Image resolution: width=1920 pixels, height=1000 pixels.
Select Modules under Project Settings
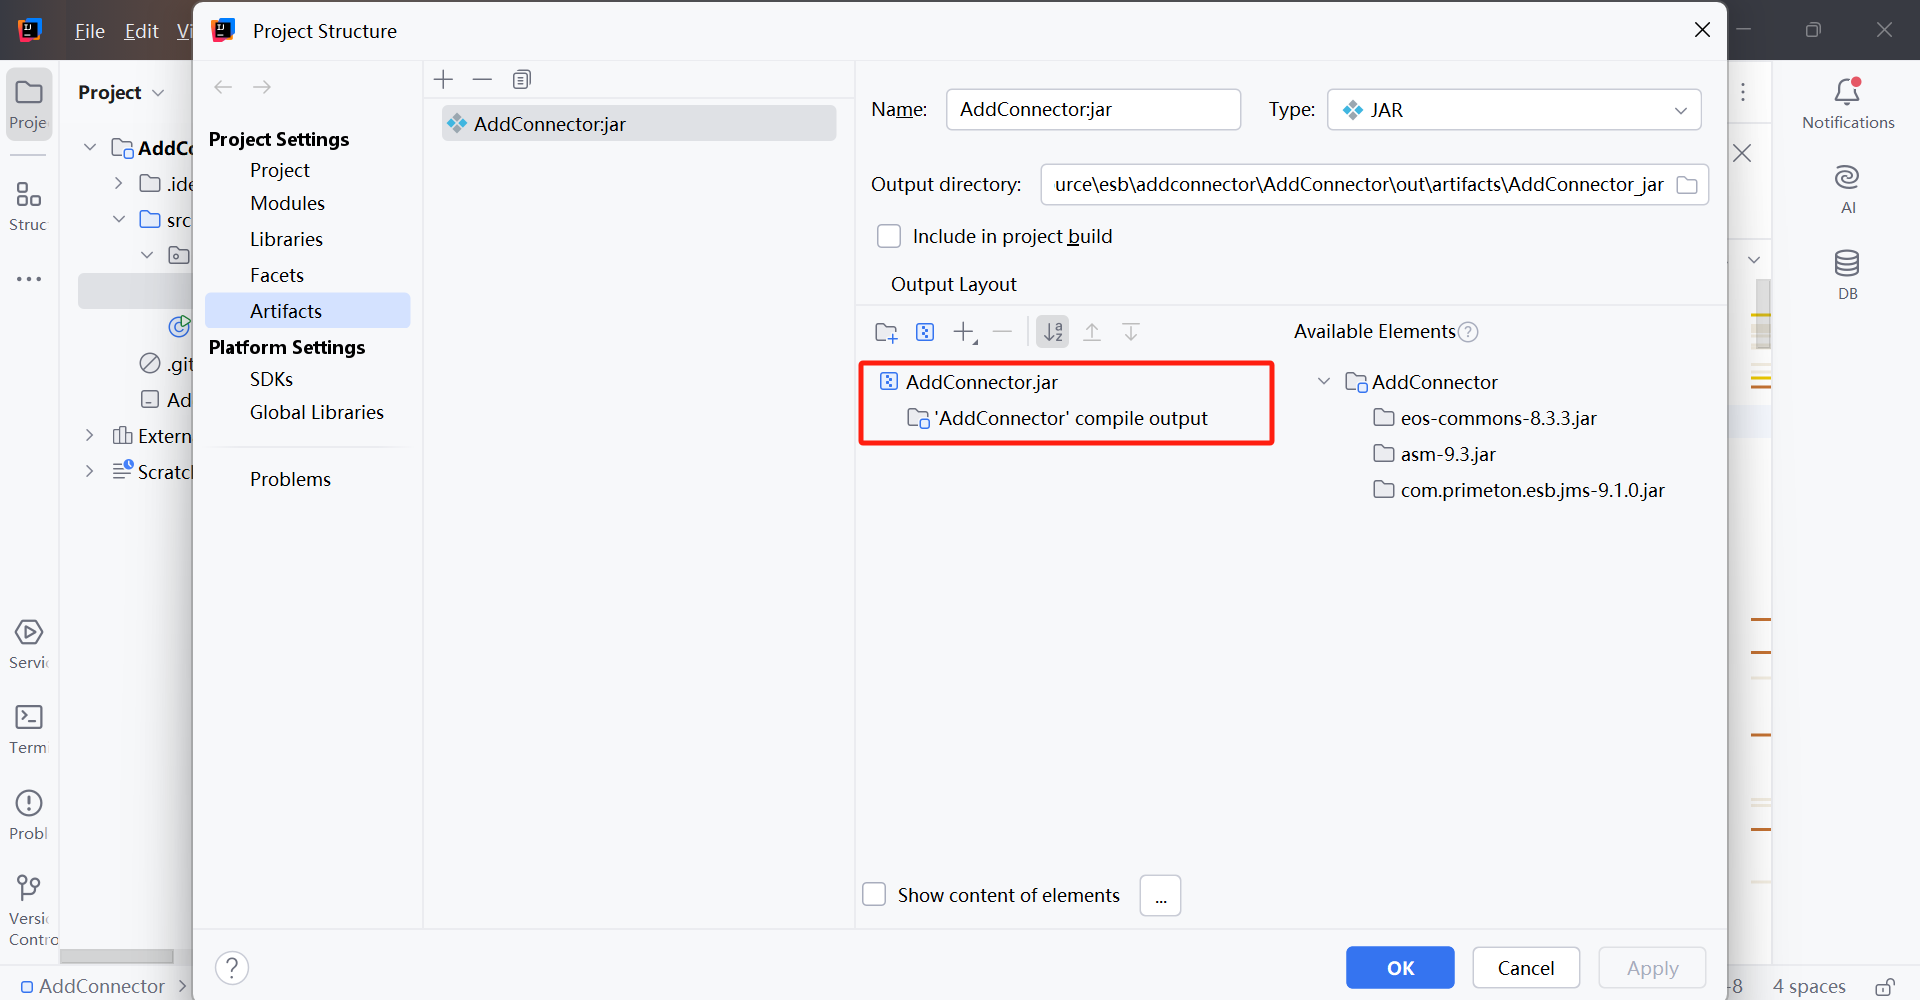(287, 204)
